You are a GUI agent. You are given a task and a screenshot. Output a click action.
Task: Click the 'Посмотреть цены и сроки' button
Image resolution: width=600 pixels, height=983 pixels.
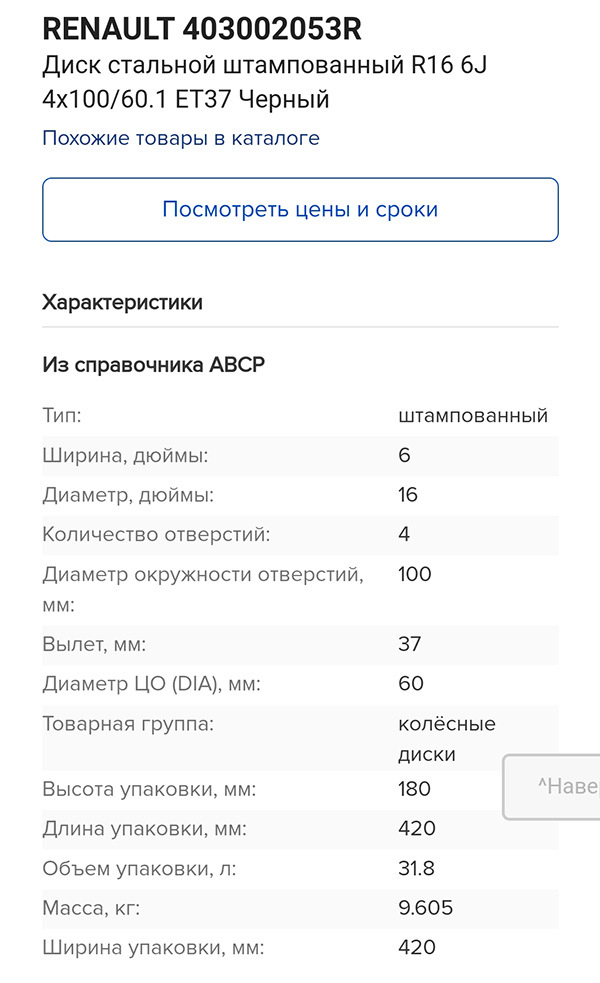pos(299,208)
